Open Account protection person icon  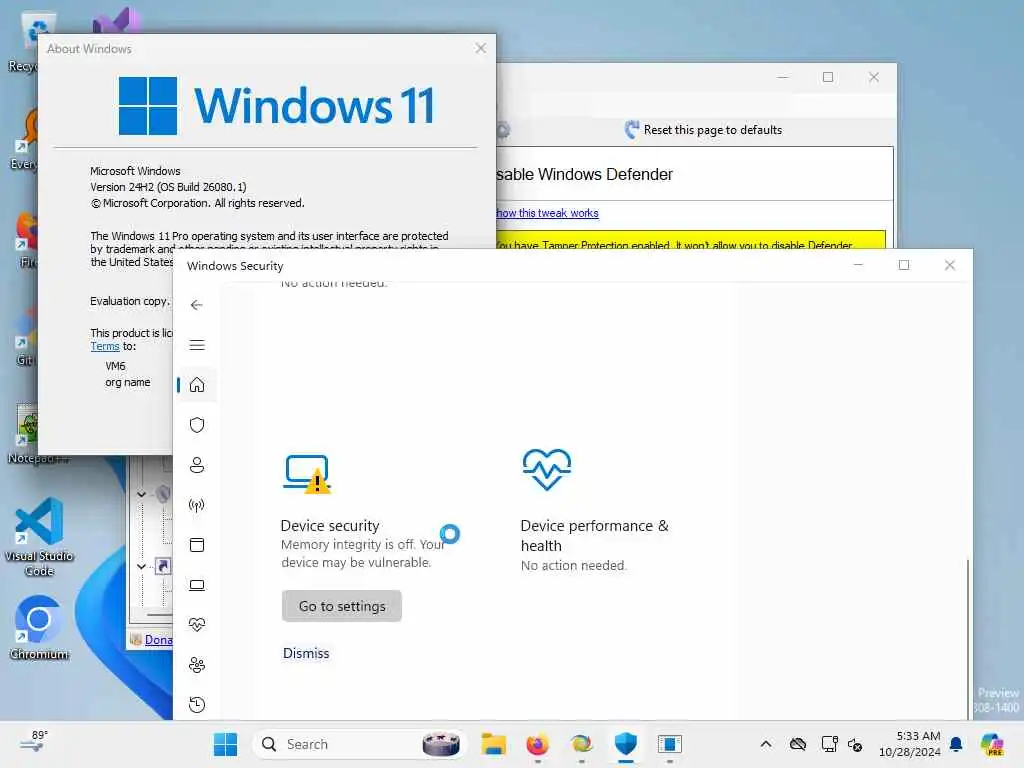coord(197,465)
